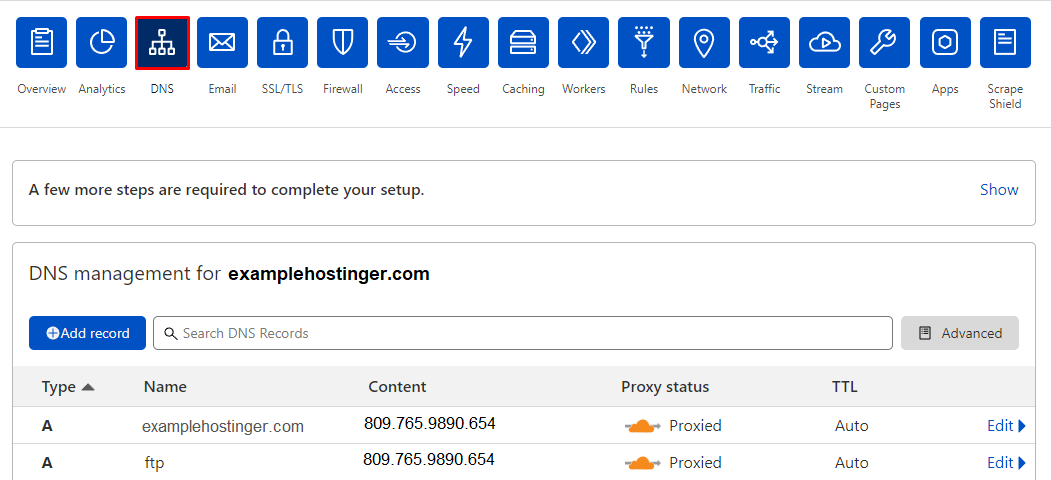
Task: Sort records by Type column arrow
Action: pyautogui.click(x=88, y=387)
